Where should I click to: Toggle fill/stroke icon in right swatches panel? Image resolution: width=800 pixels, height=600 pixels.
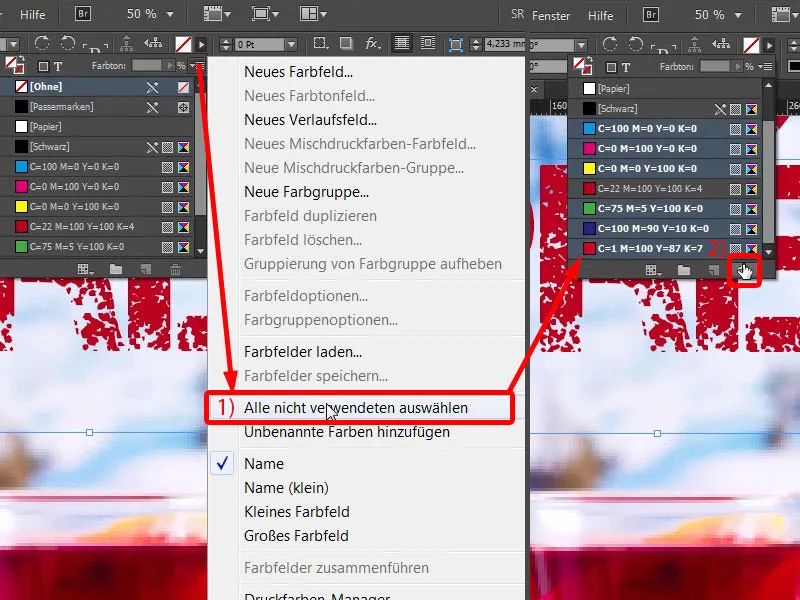583,66
